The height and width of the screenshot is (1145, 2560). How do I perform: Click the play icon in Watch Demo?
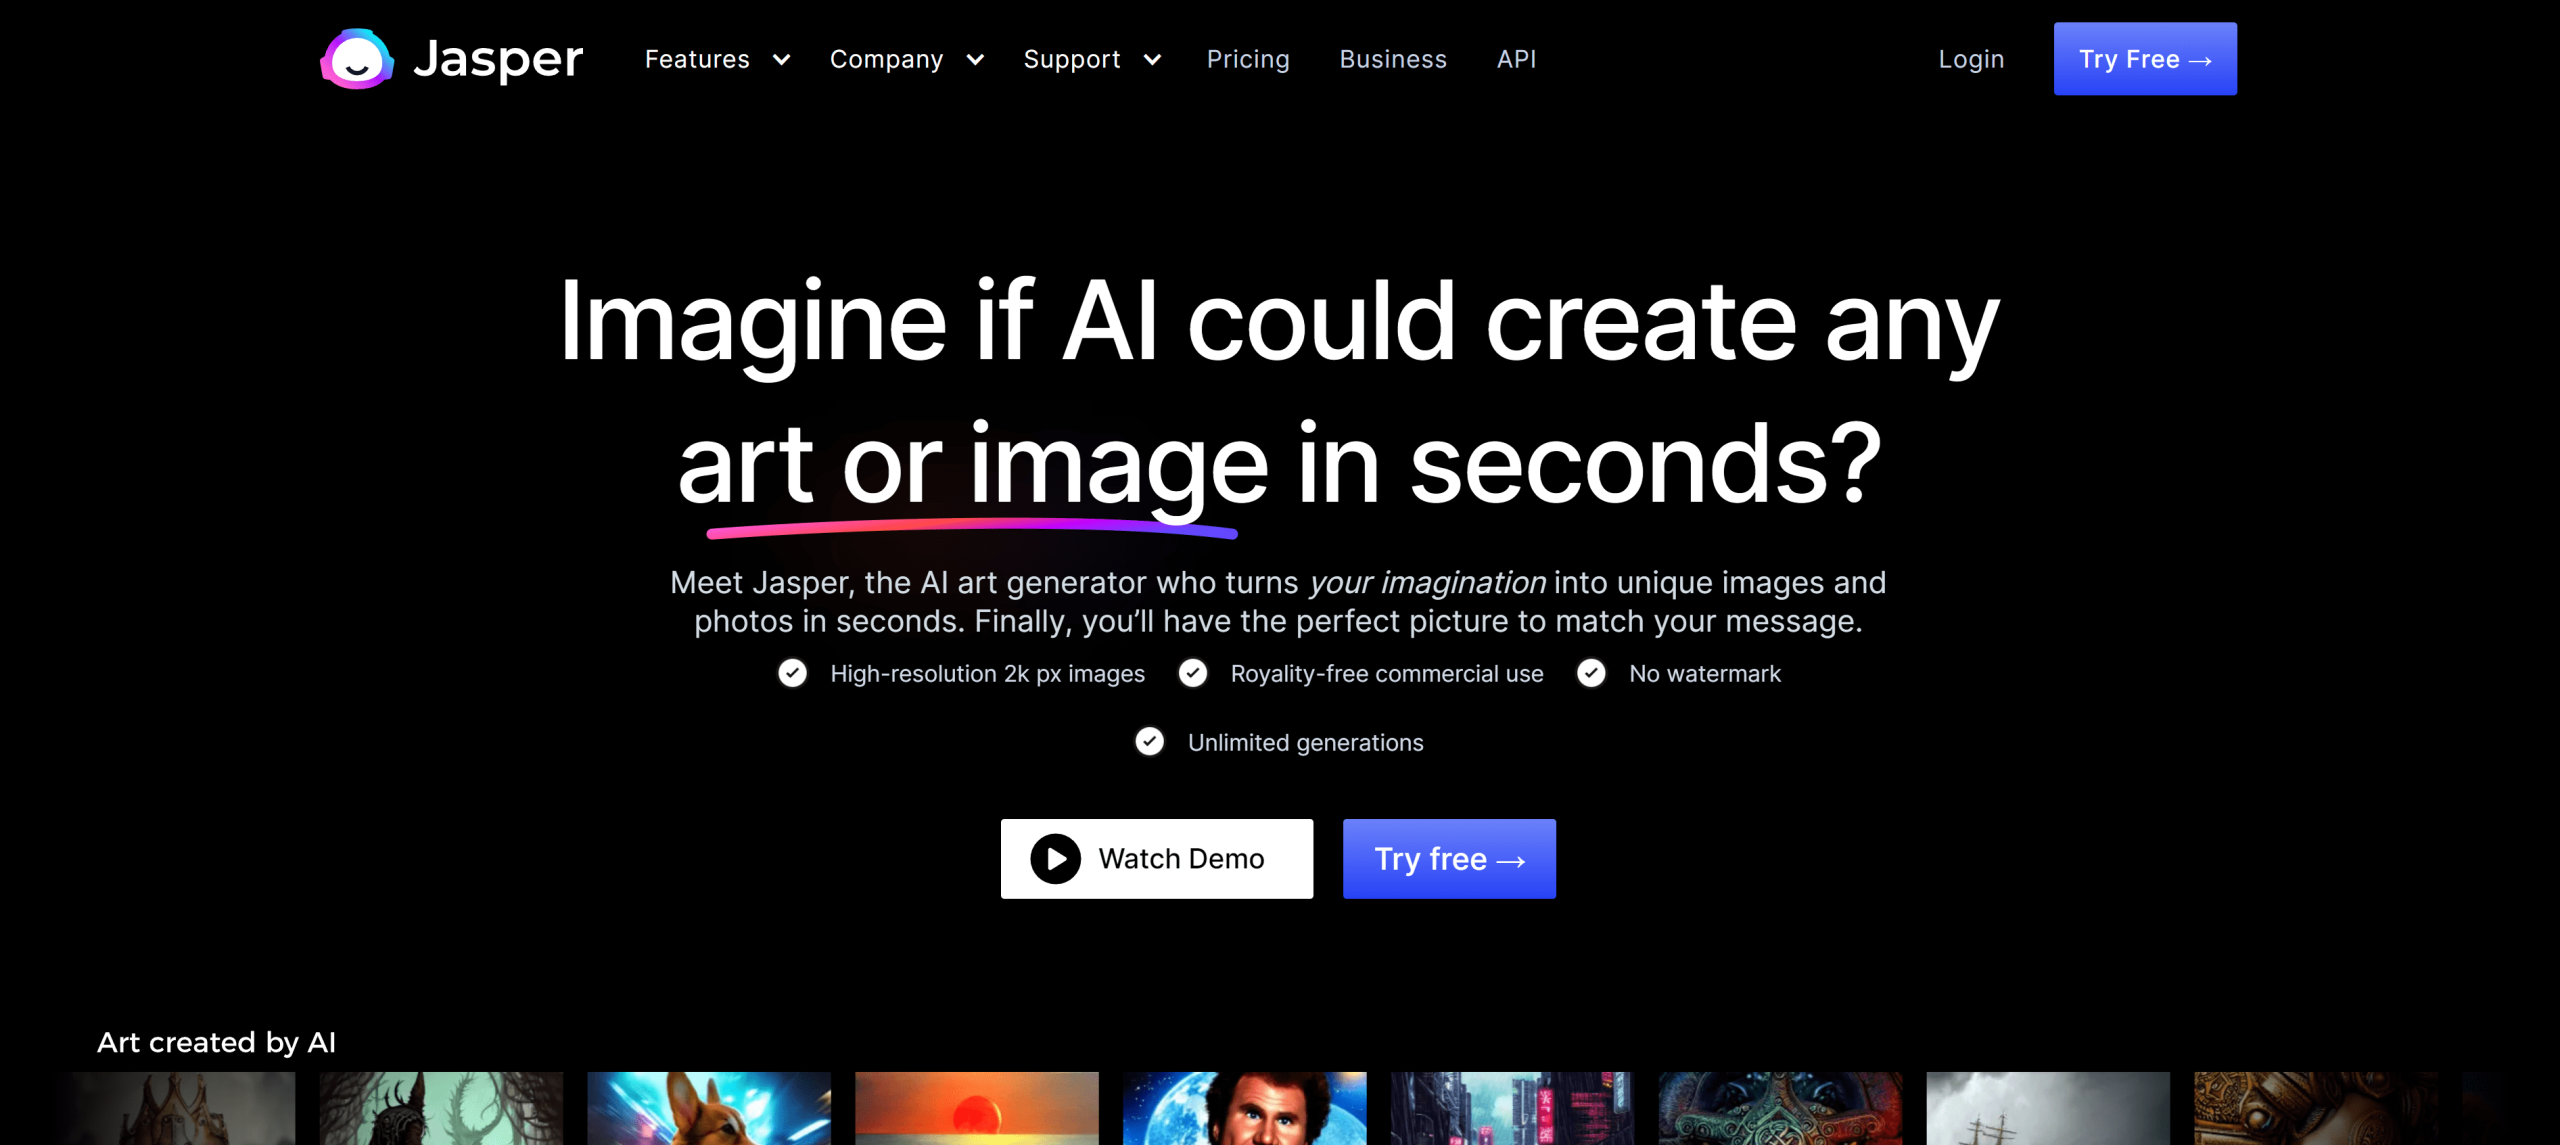[1056, 859]
